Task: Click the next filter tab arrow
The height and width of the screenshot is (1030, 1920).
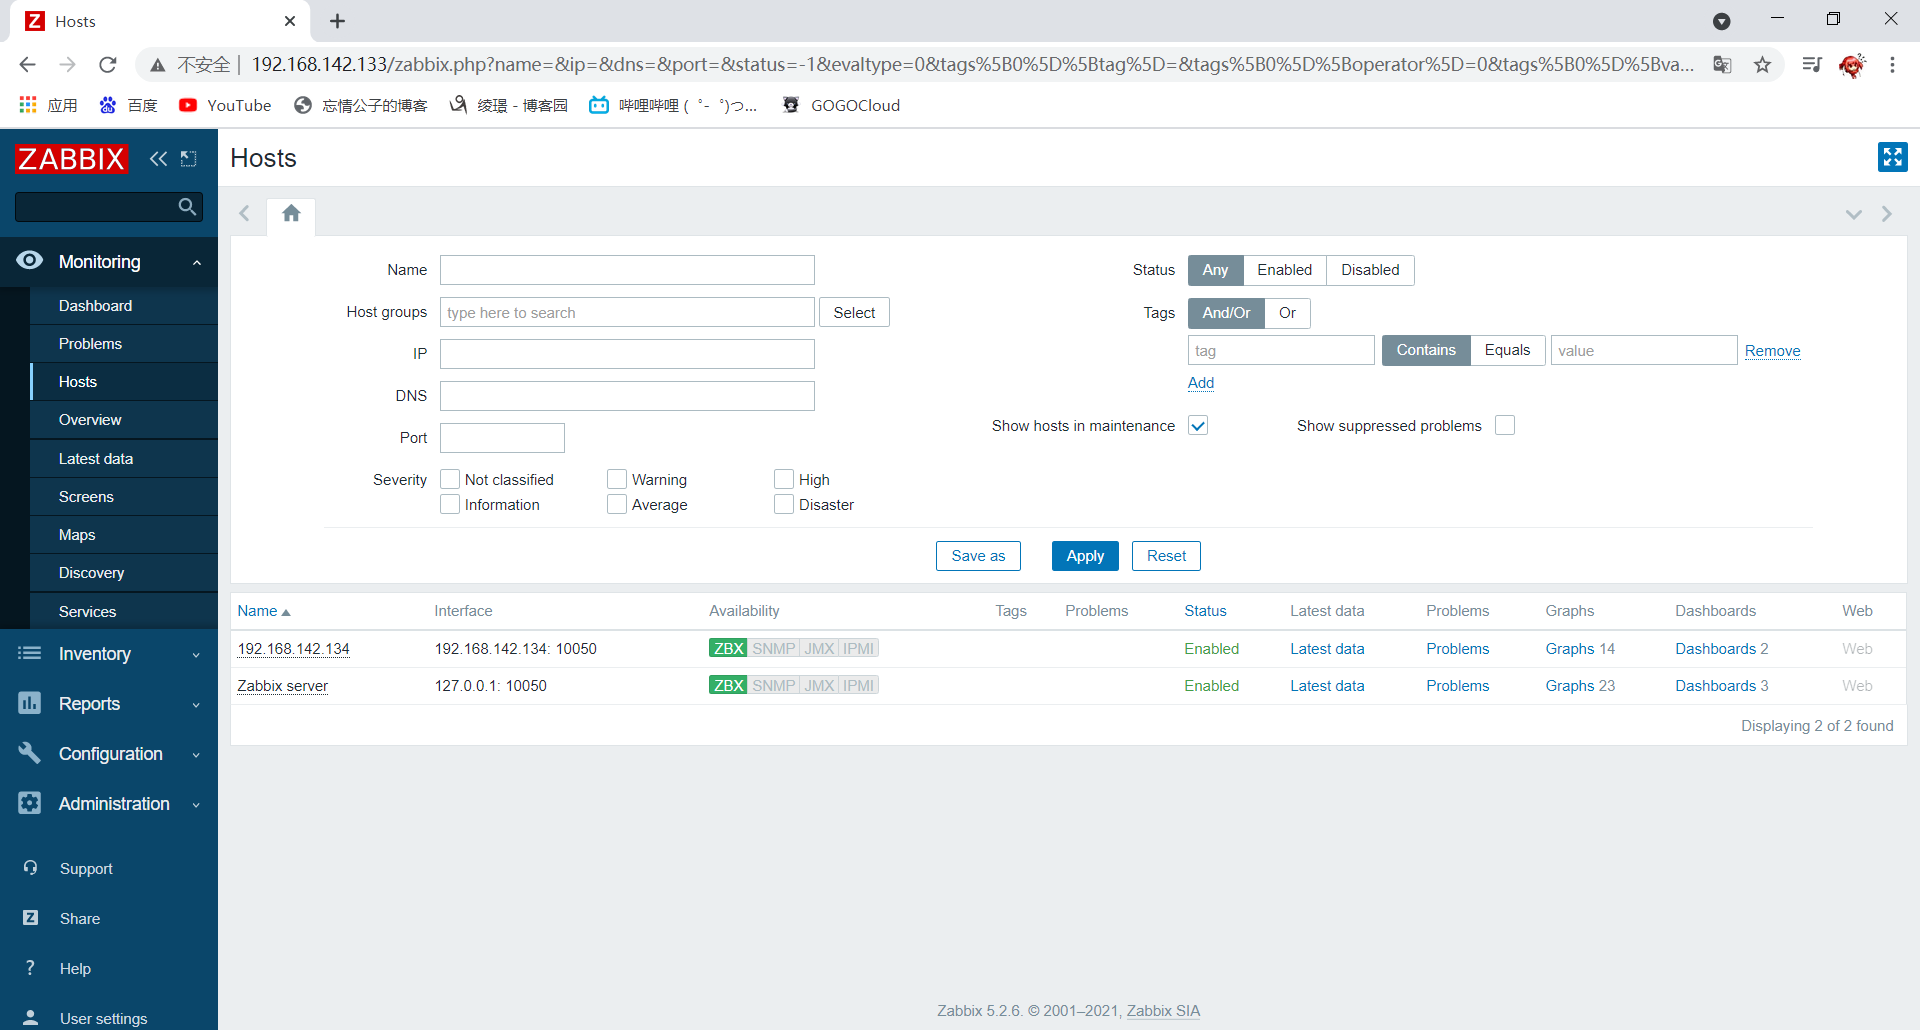Action: pyautogui.click(x=1886, y=214)
